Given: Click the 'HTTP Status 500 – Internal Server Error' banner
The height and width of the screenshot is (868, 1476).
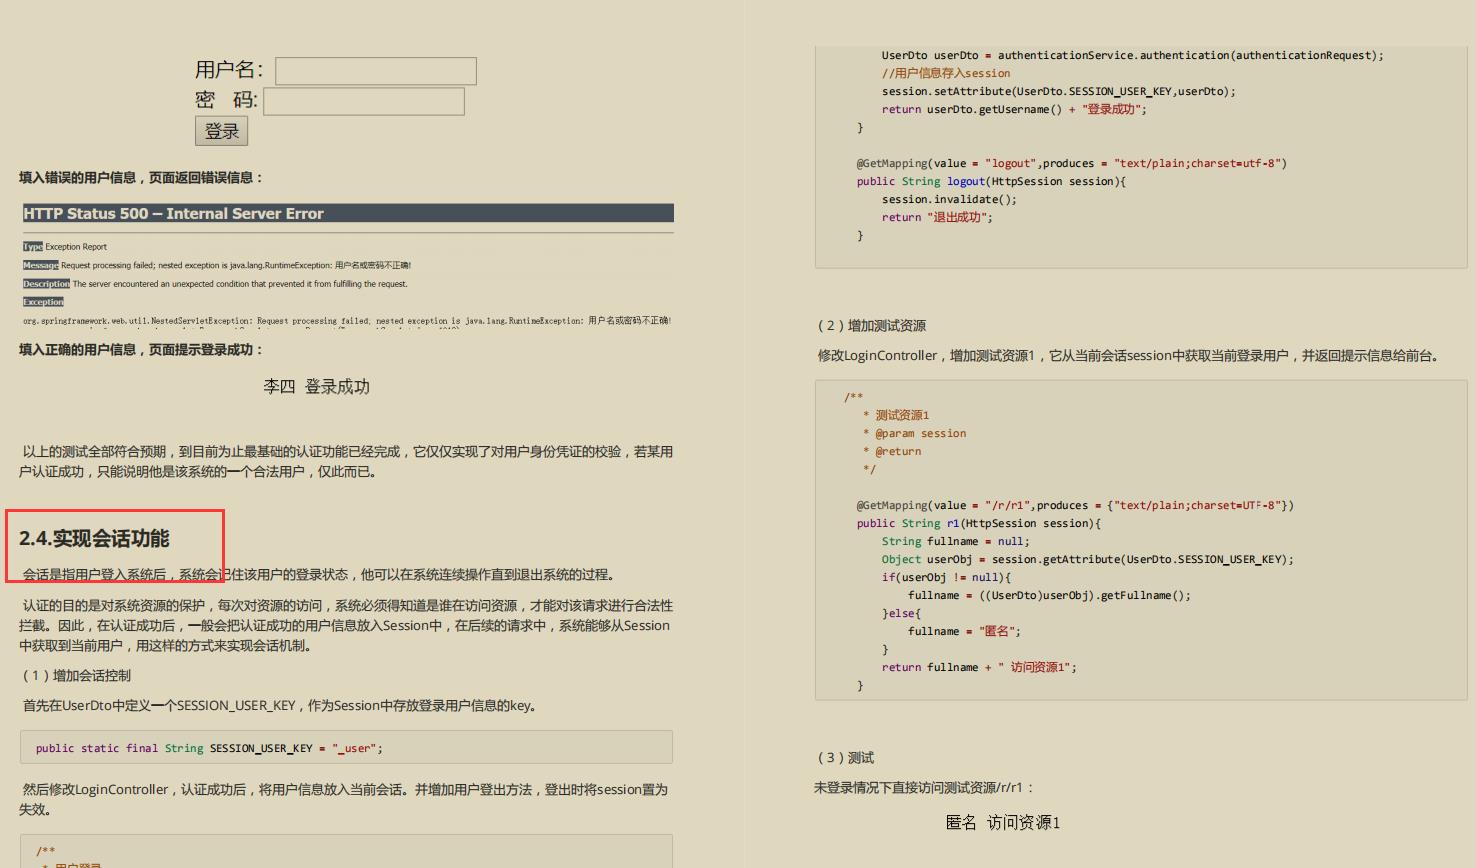Looking at the screenshot, I should coord(348,213).
